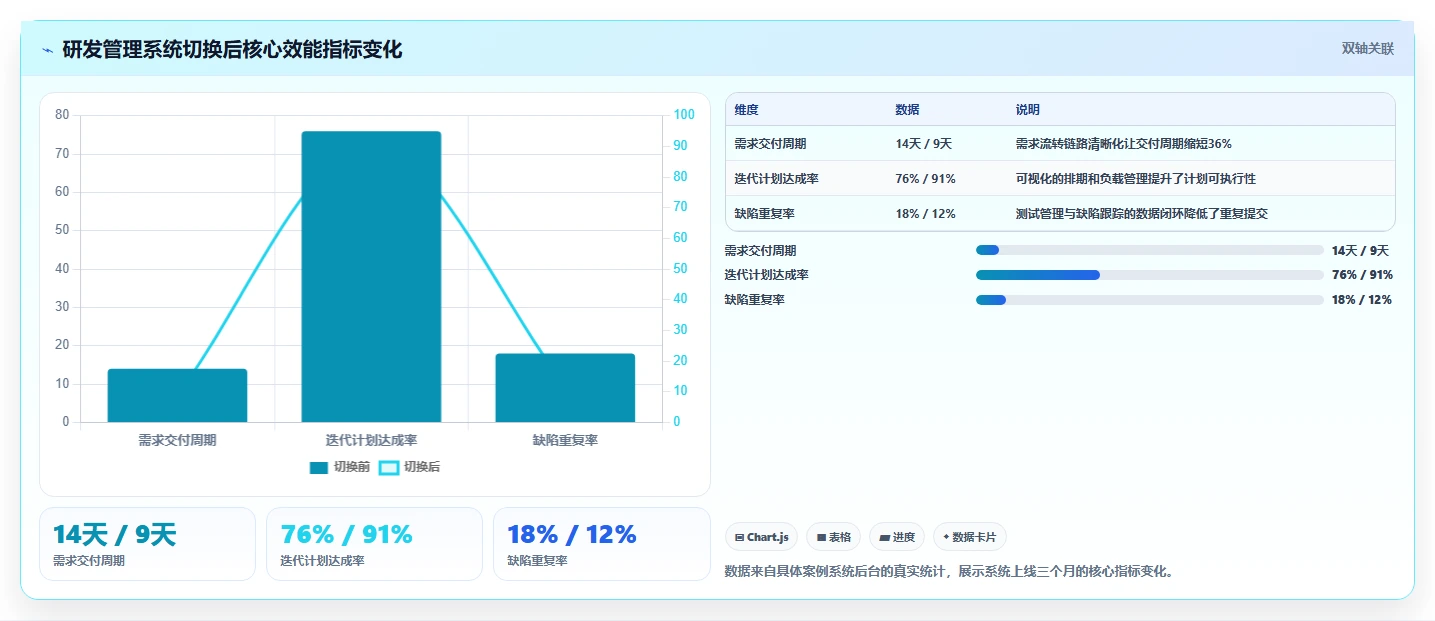Open the 14天 / 9天 data card

pyautogui.click(x=147, y=544)
